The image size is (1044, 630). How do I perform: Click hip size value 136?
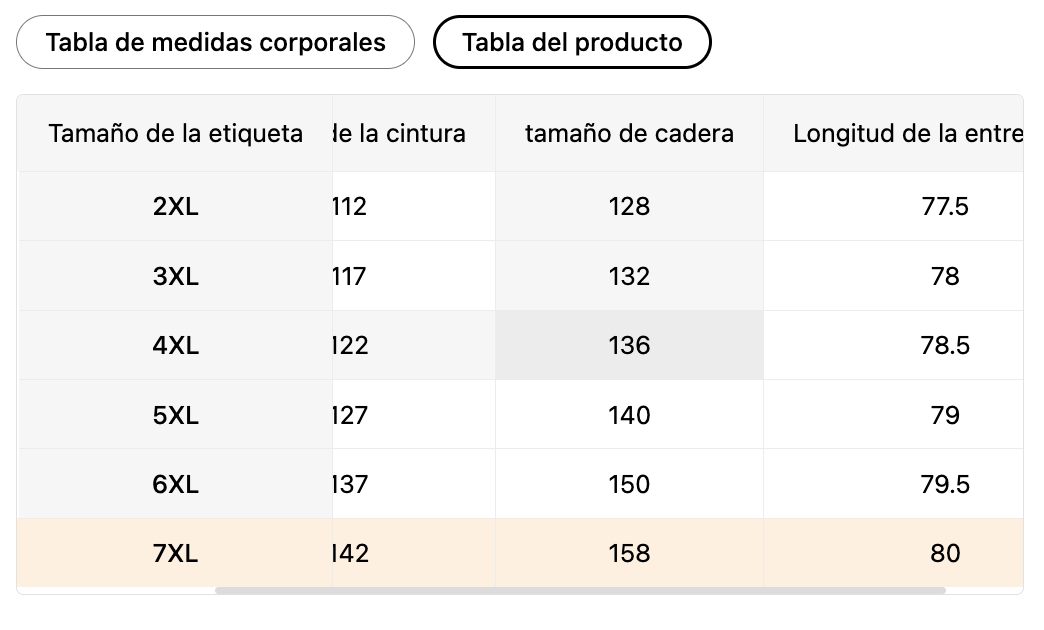629,346
